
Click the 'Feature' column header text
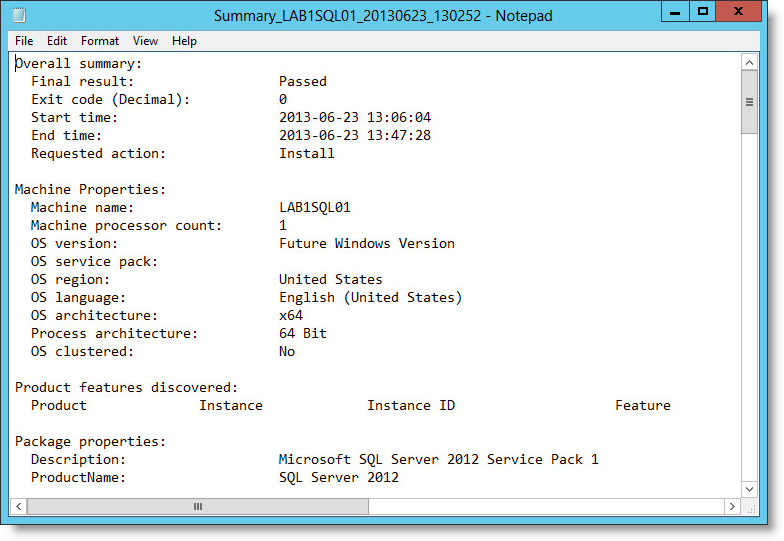pyautogui.click(x=642, y=406)
